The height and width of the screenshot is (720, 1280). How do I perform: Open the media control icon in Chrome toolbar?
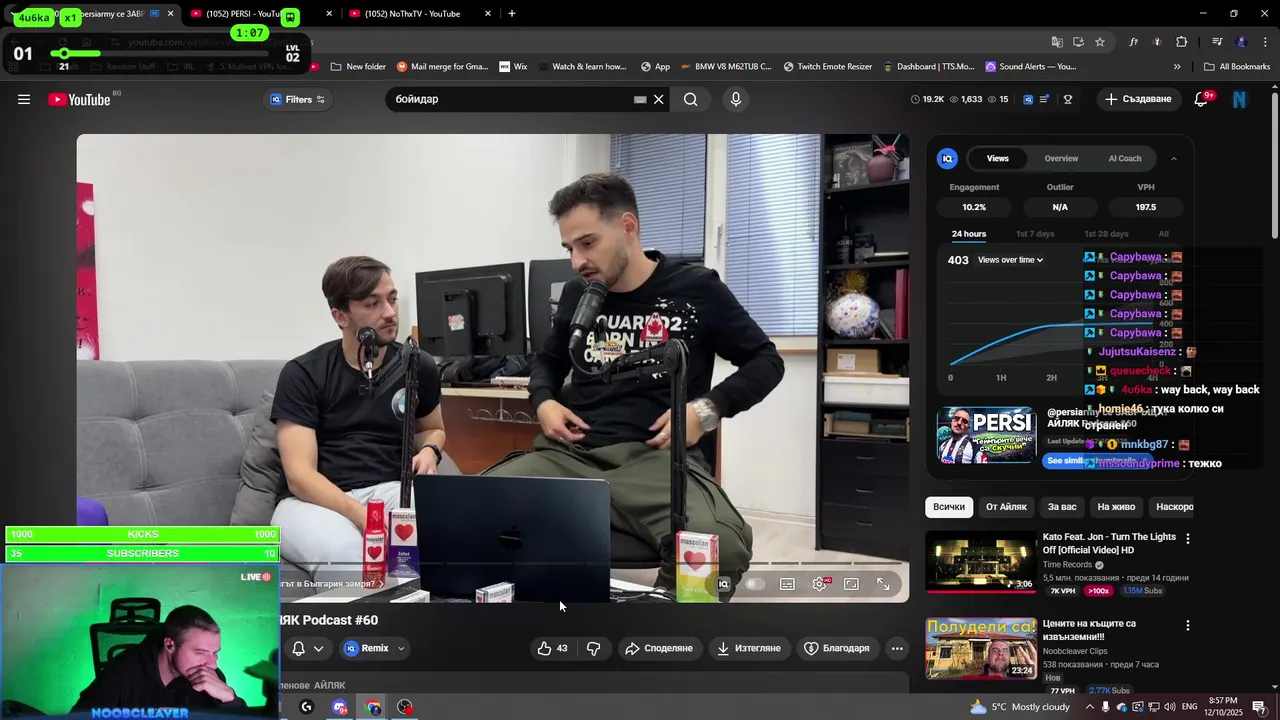coord(1217,42)
